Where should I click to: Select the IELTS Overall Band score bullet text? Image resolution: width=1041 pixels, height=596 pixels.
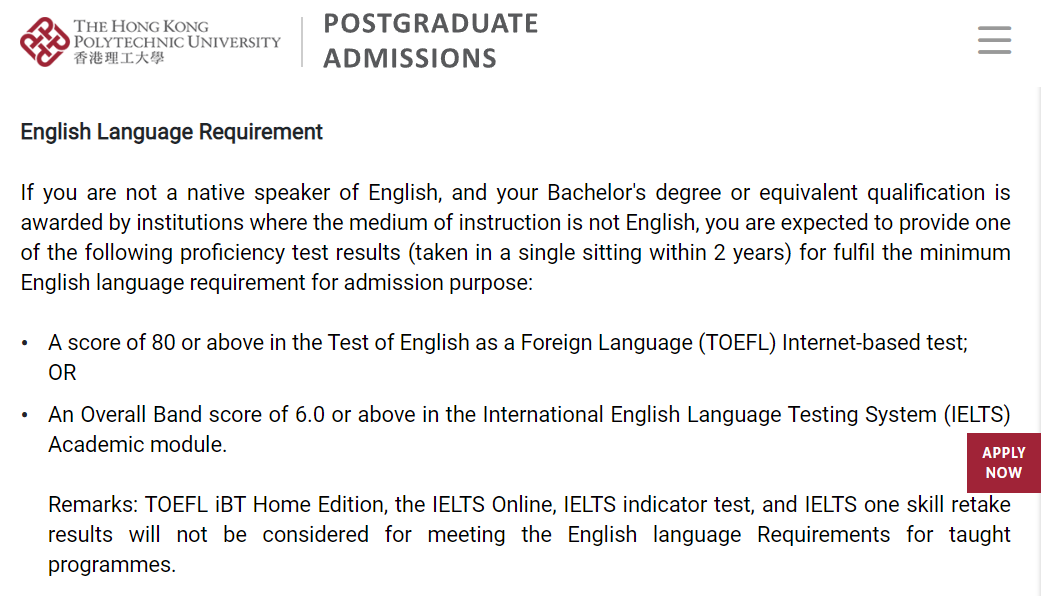coord(529,429)
